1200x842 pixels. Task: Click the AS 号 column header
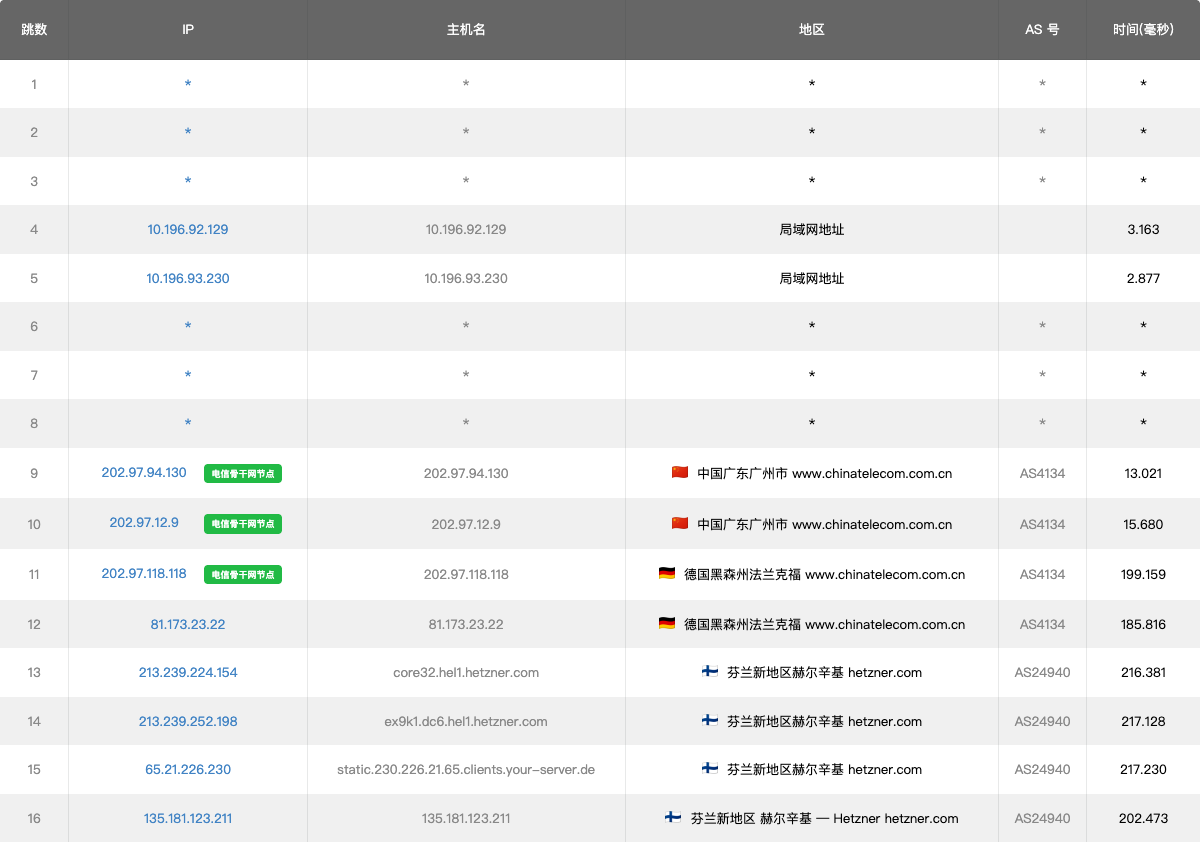[1042, 30]
